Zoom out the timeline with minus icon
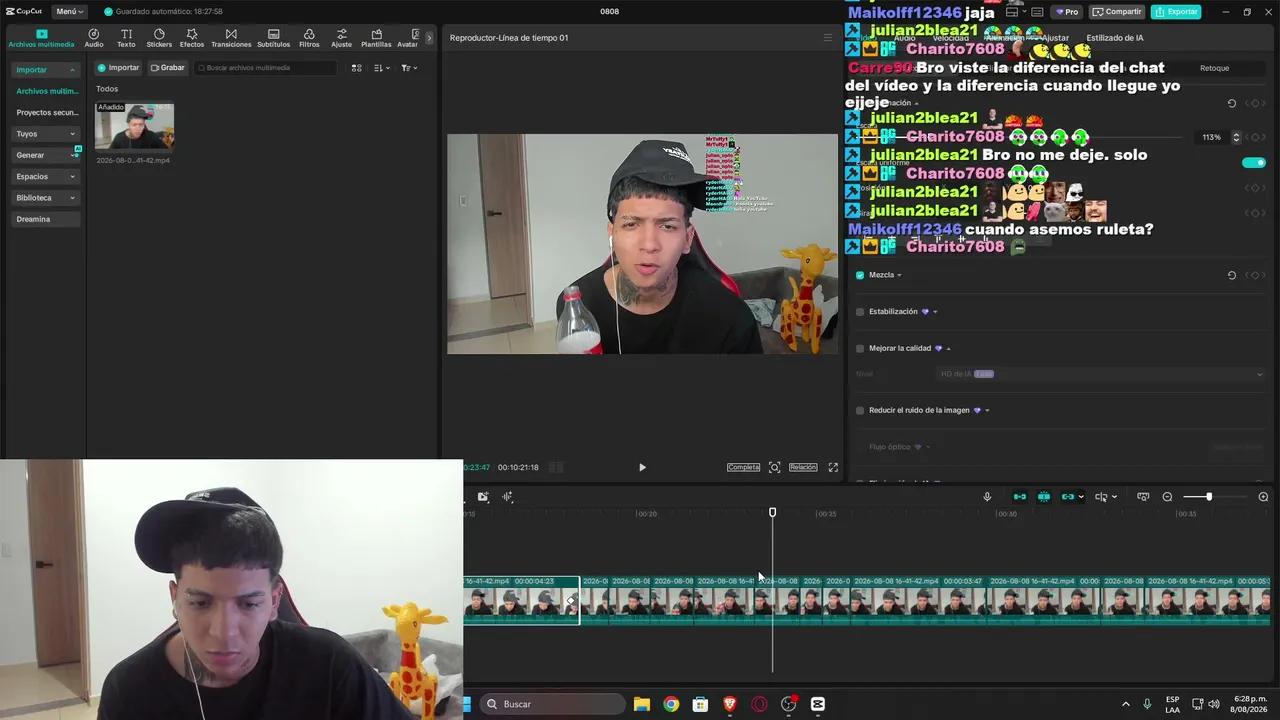1280x720 pixels. point(1167,497)
